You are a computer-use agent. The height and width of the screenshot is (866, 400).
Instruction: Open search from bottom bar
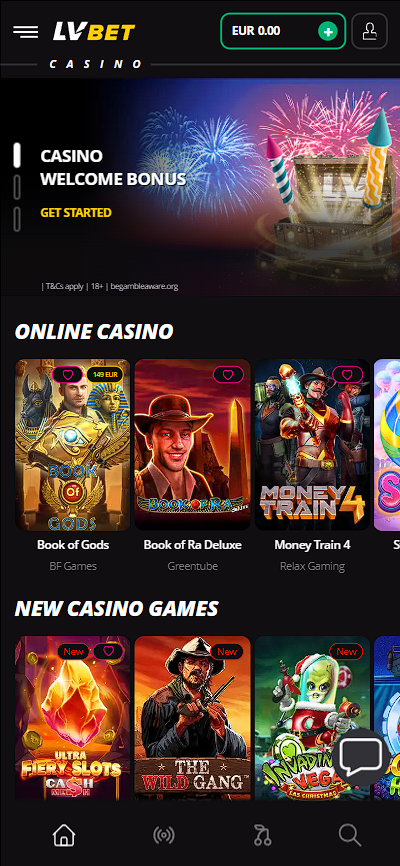[350, 836]
